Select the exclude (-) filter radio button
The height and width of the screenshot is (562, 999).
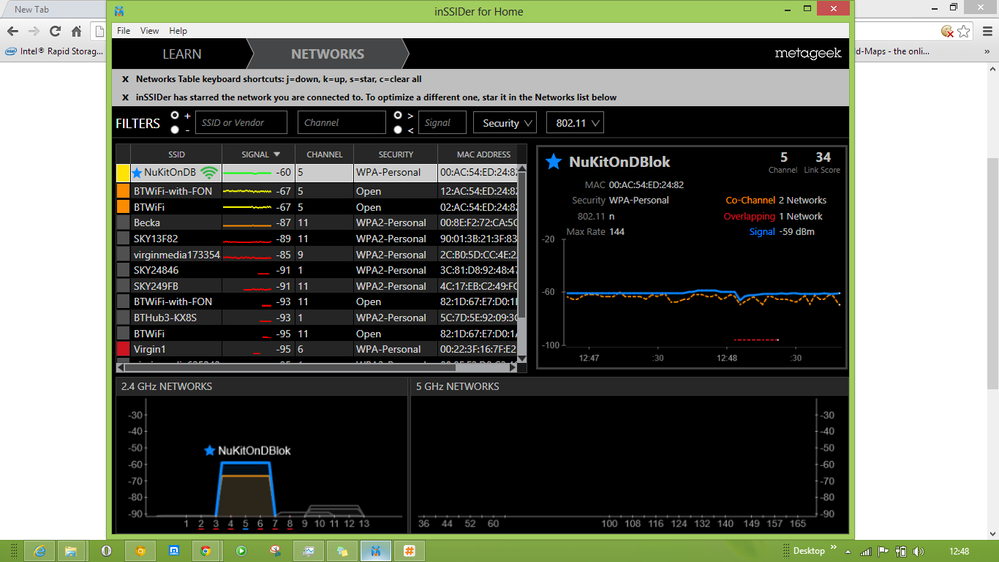pos(175,129)
